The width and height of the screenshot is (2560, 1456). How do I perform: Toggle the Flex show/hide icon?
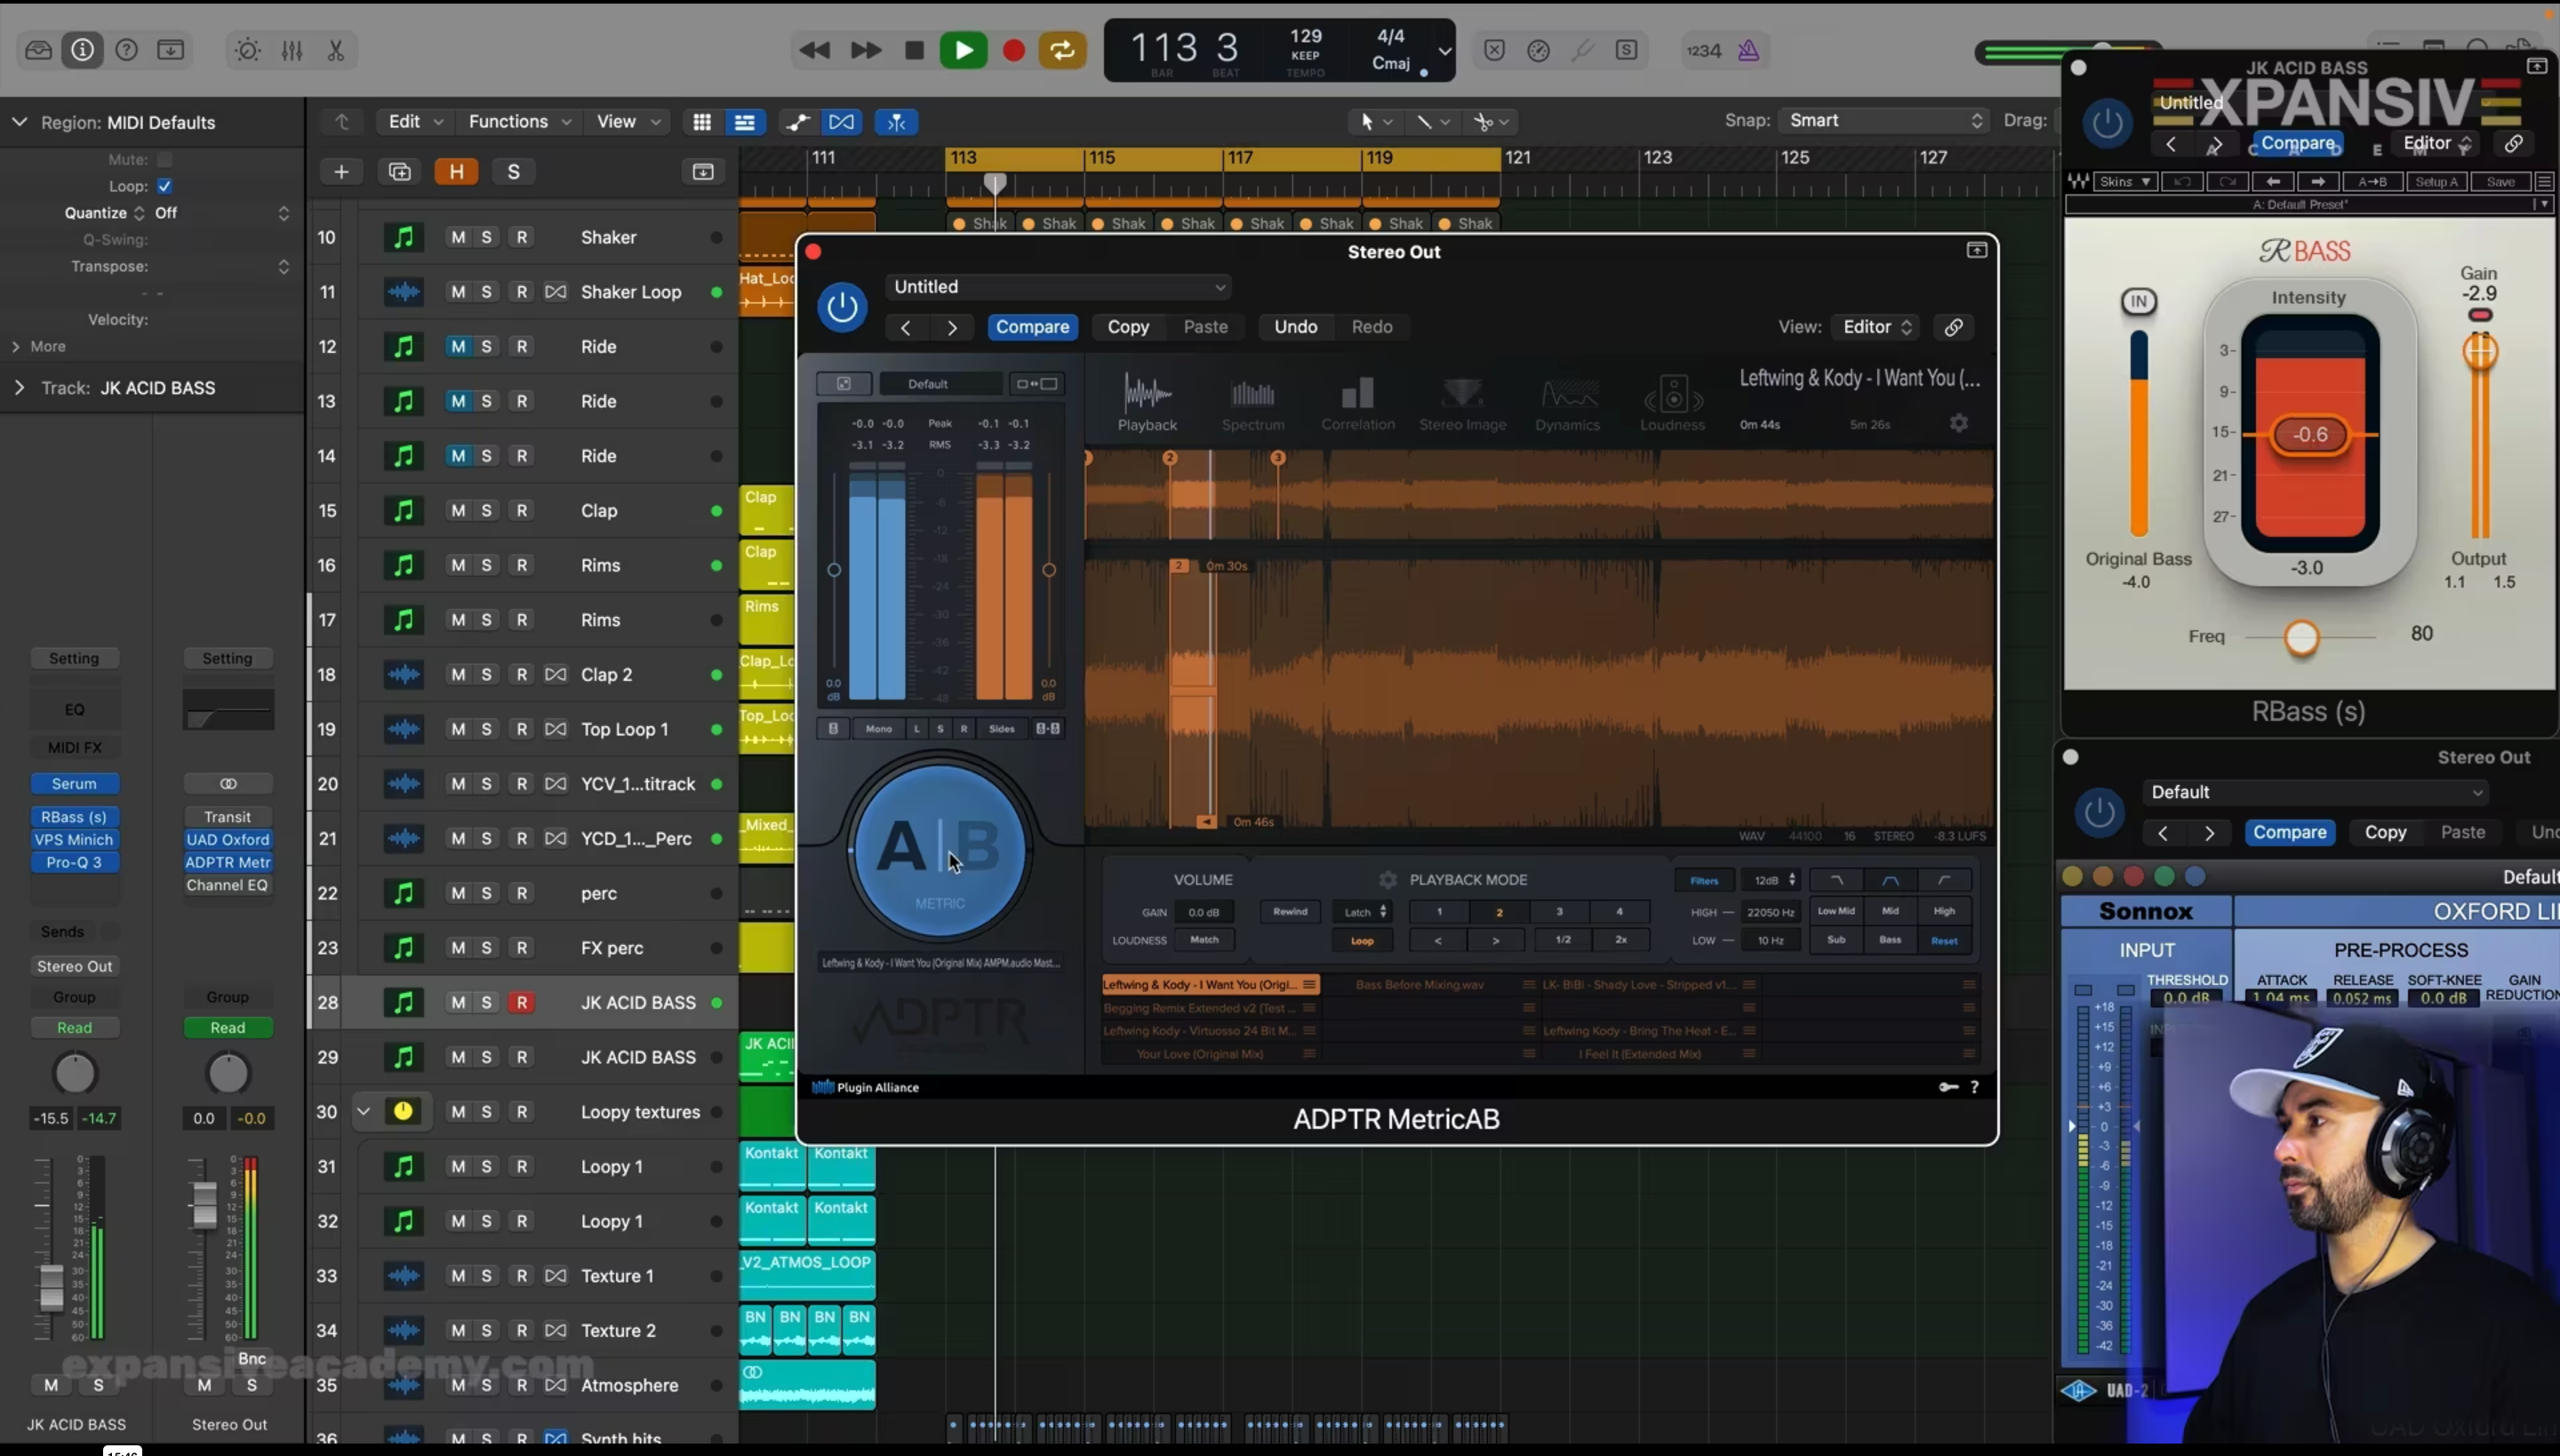(842, 122)
